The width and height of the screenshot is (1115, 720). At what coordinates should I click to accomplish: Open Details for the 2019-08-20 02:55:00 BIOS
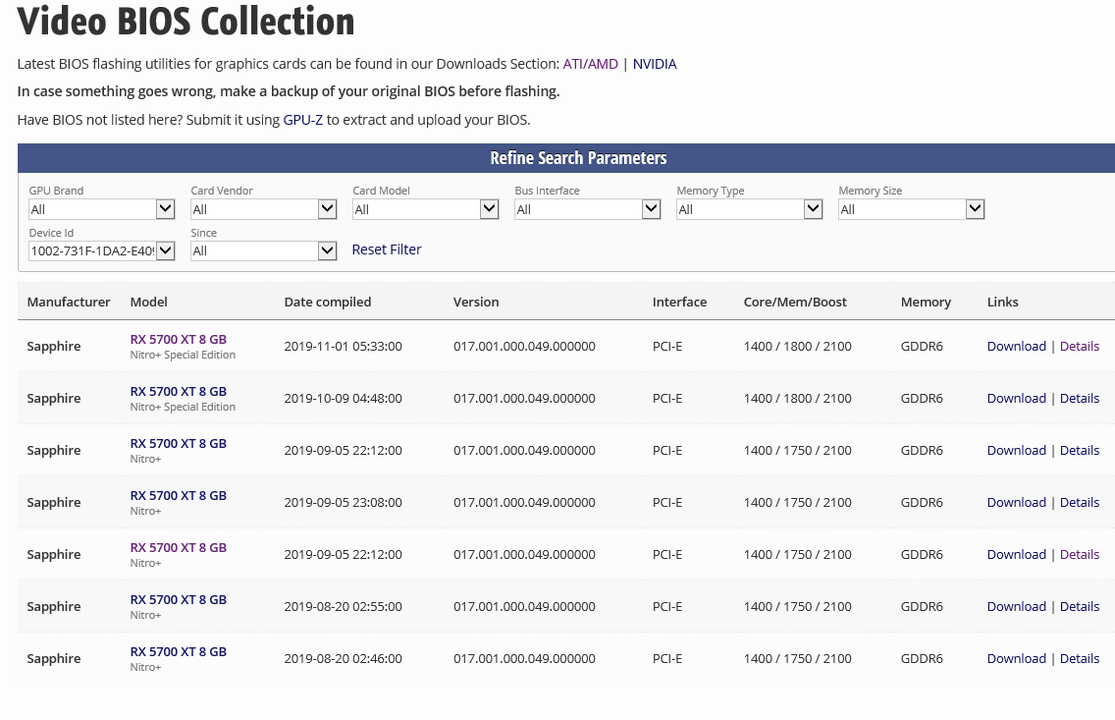pos(1079,606)
